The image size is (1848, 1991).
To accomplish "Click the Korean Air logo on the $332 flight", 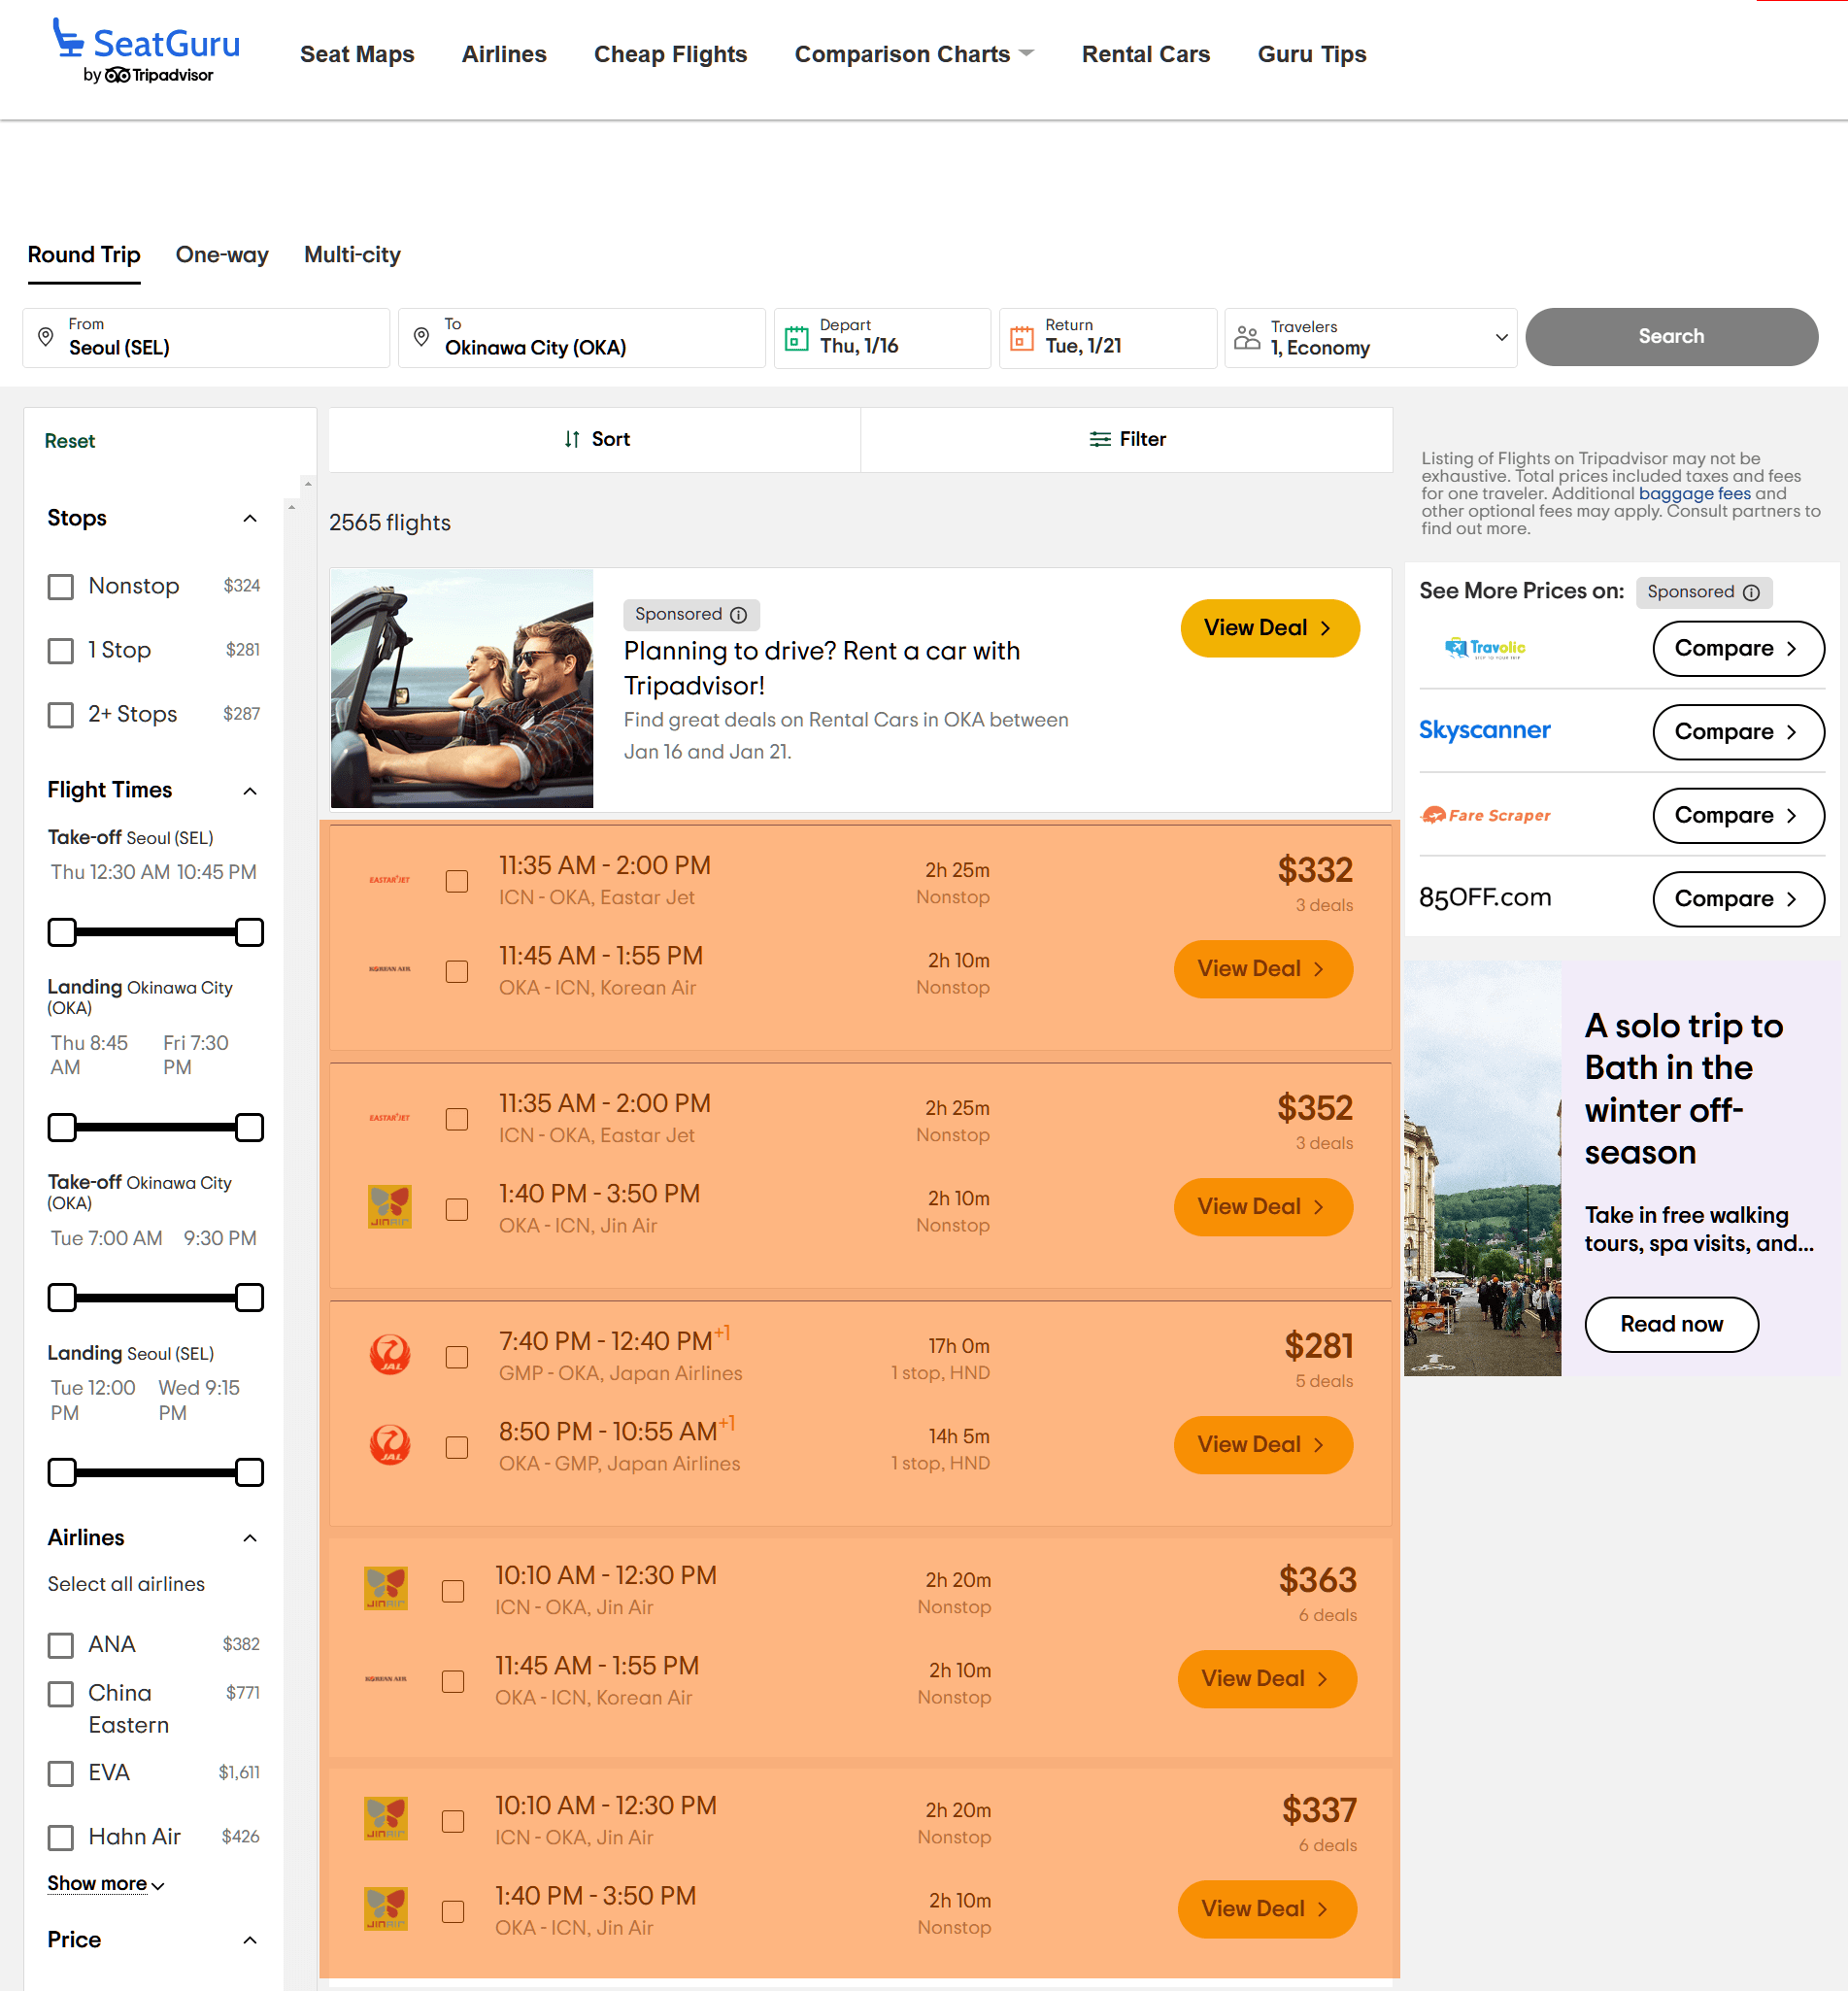I will (389, 969).
